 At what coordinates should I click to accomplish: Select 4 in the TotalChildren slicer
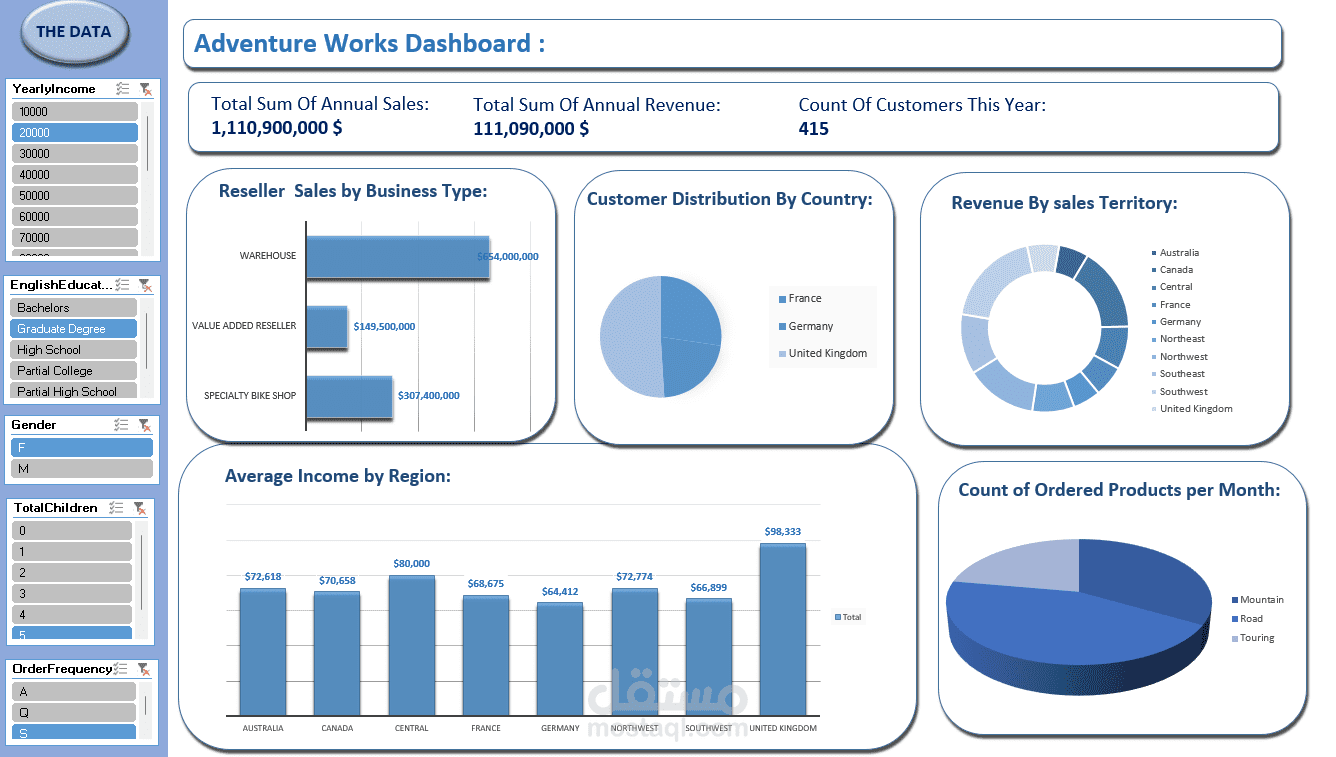[72, 614]
